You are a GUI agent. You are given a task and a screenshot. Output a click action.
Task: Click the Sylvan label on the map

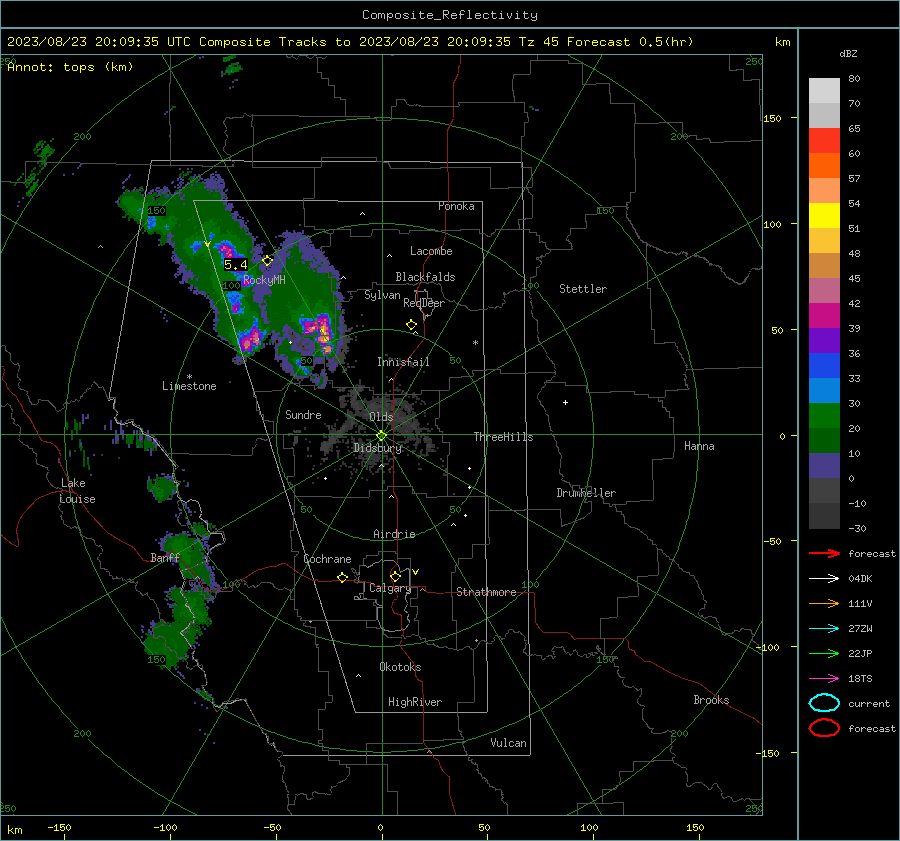(x=382, y=295)
